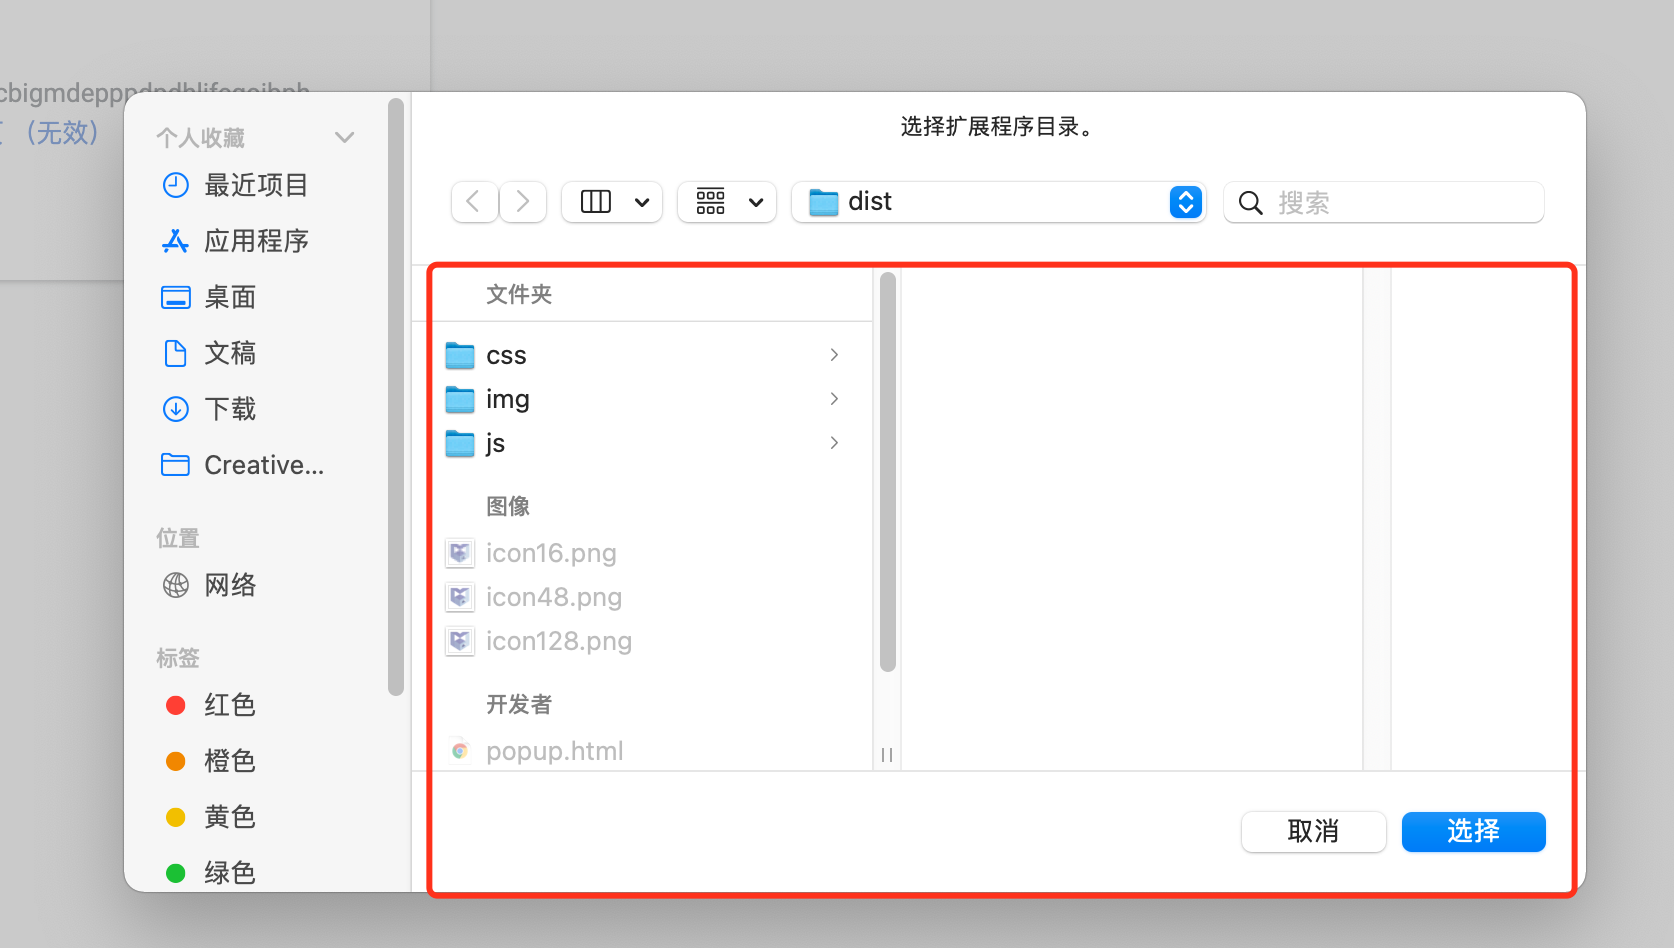Collapse the Favorites sidebar section
Viewport: 1674px width, 948px height.
coord(345,137)
